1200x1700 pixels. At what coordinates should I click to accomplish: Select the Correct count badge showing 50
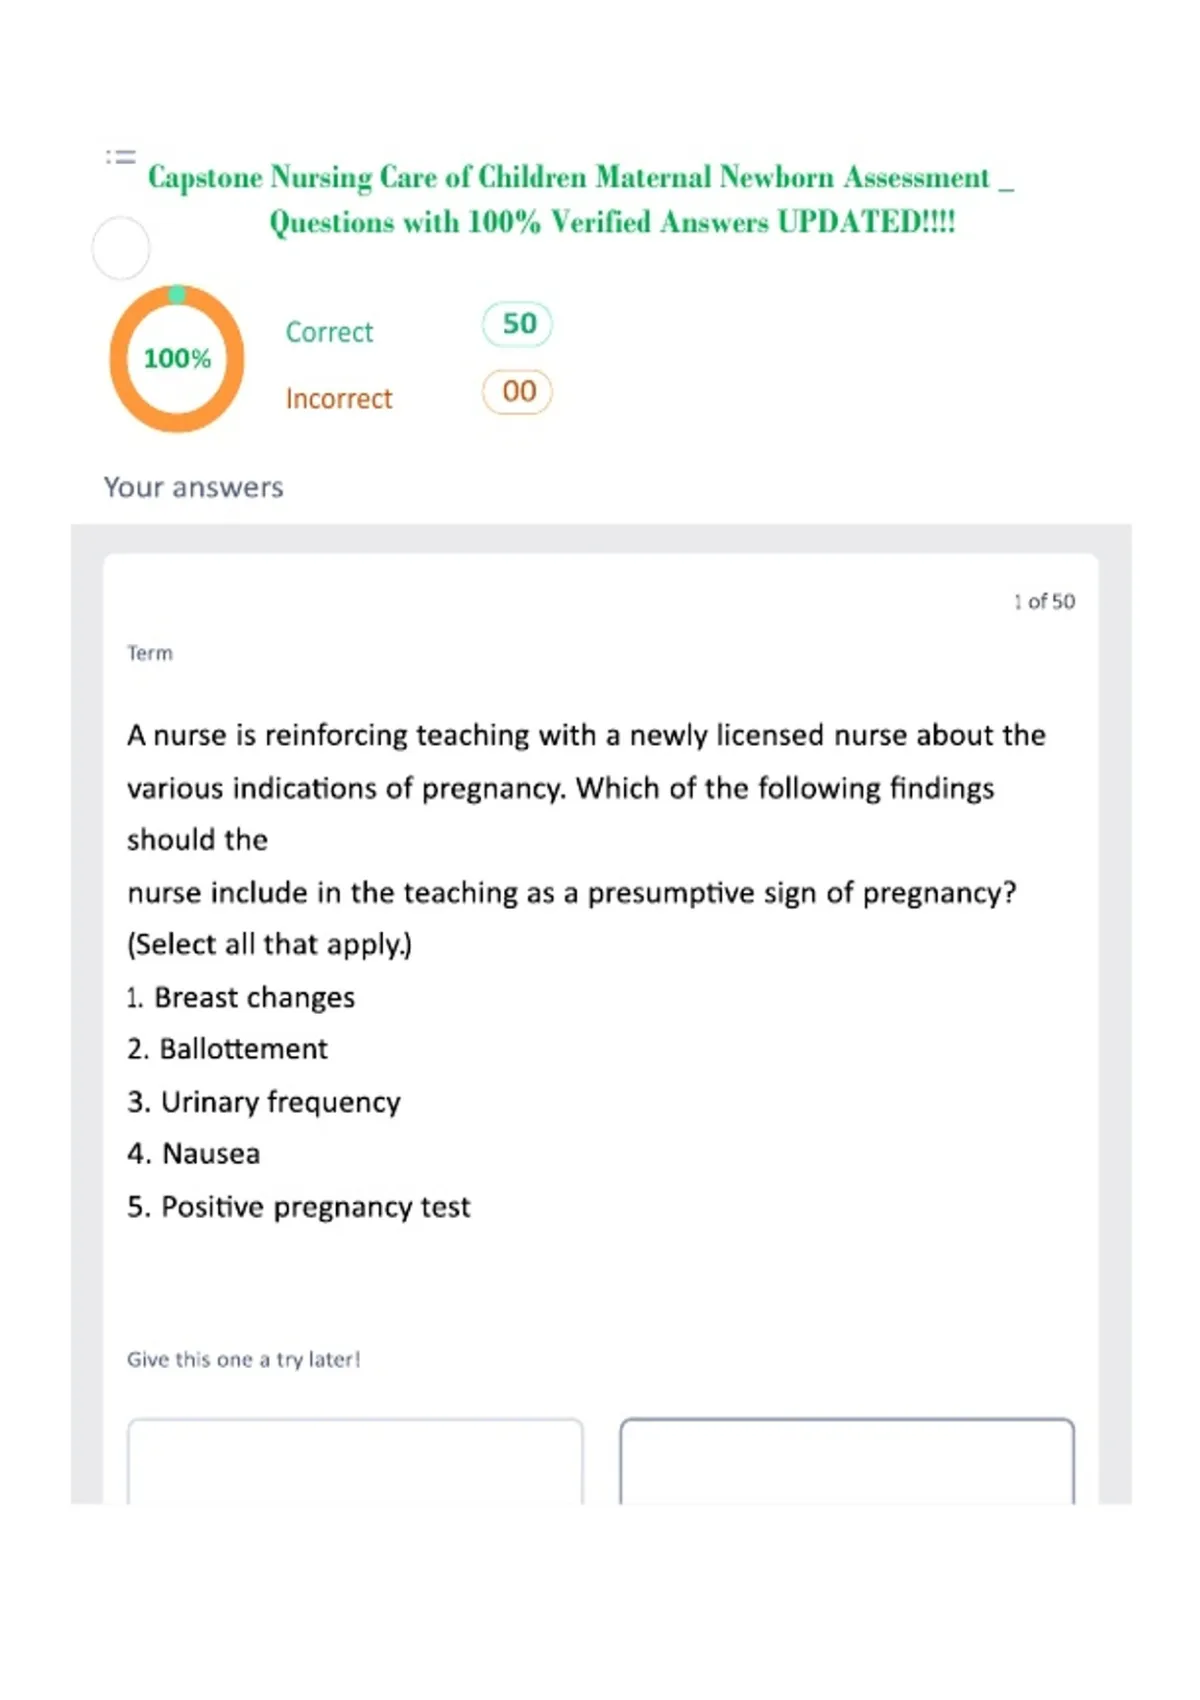tap(518, 324)
